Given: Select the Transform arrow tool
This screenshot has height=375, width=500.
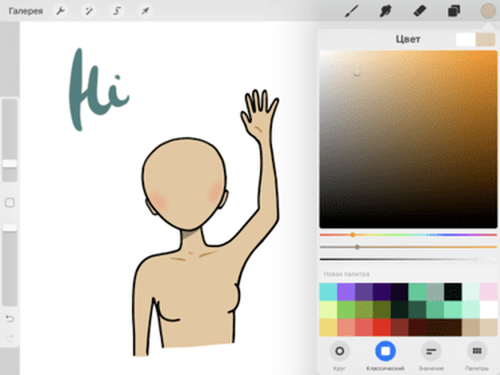Looking at the screenshot, I should 145,11.
